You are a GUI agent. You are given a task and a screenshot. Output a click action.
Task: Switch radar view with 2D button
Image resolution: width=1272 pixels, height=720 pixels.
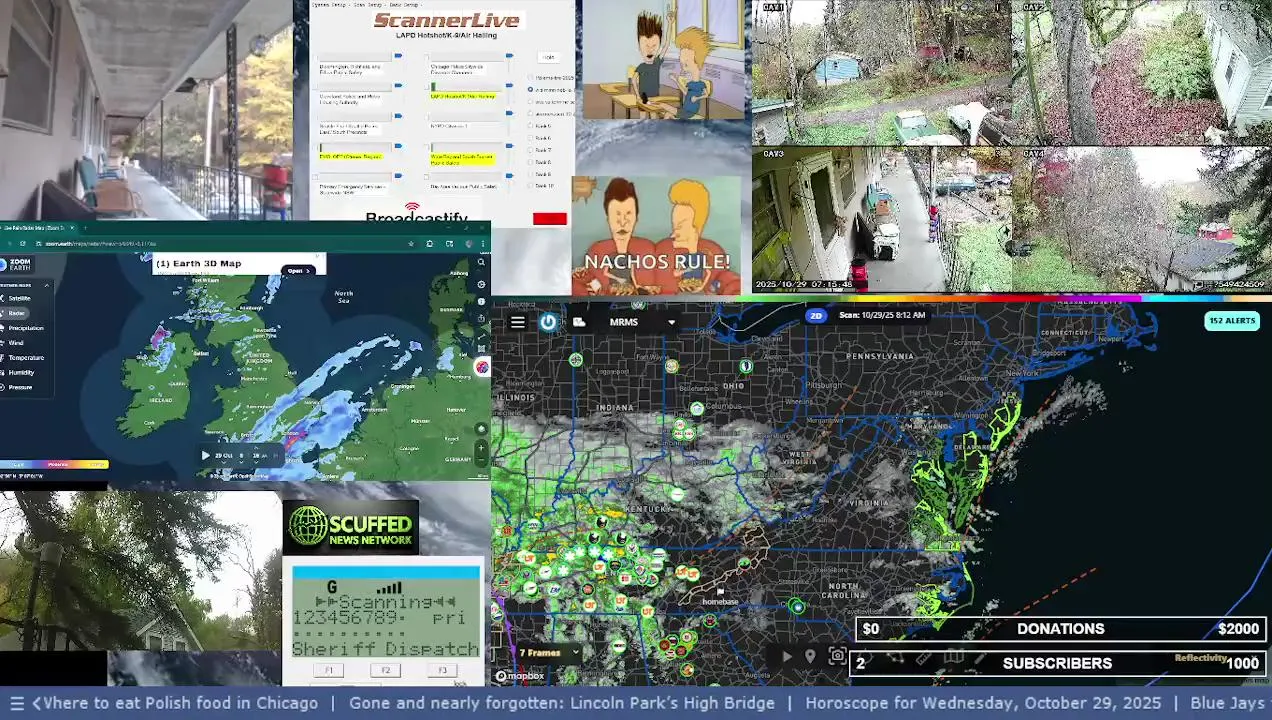click(x=816, y=316)
